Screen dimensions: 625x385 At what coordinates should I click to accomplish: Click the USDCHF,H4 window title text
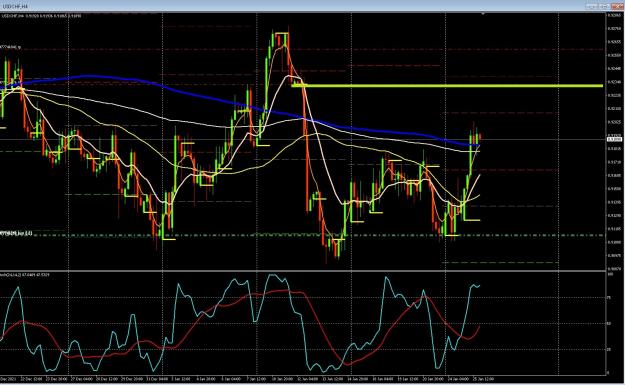(x=15, y=7)
